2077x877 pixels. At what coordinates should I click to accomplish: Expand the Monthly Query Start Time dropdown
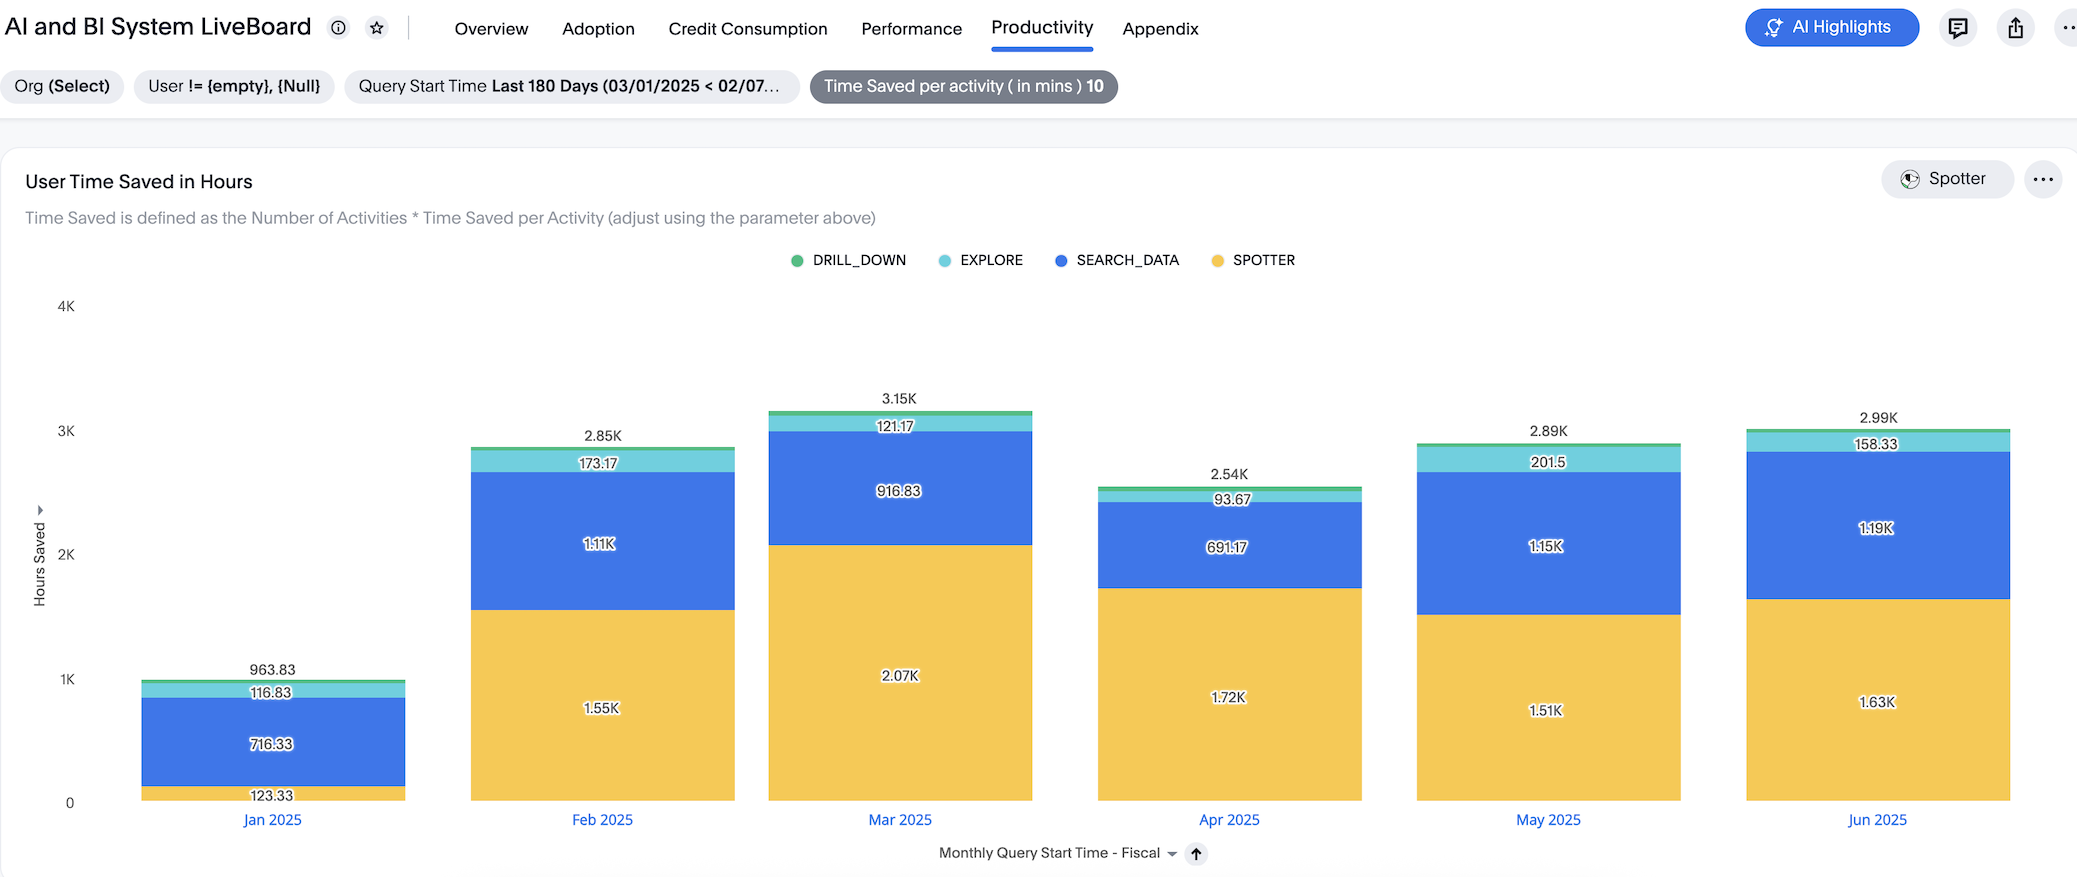pyautogui.click(x=1172, y=854)
